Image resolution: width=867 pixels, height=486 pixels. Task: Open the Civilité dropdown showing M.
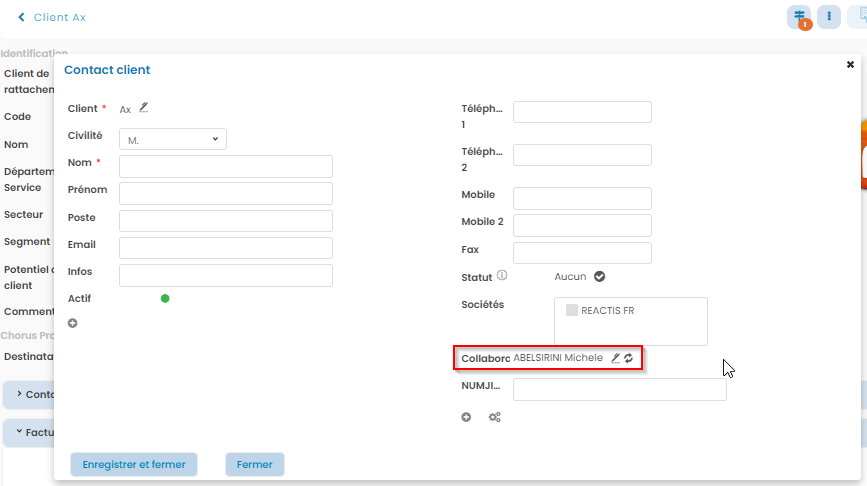point(173,140)
